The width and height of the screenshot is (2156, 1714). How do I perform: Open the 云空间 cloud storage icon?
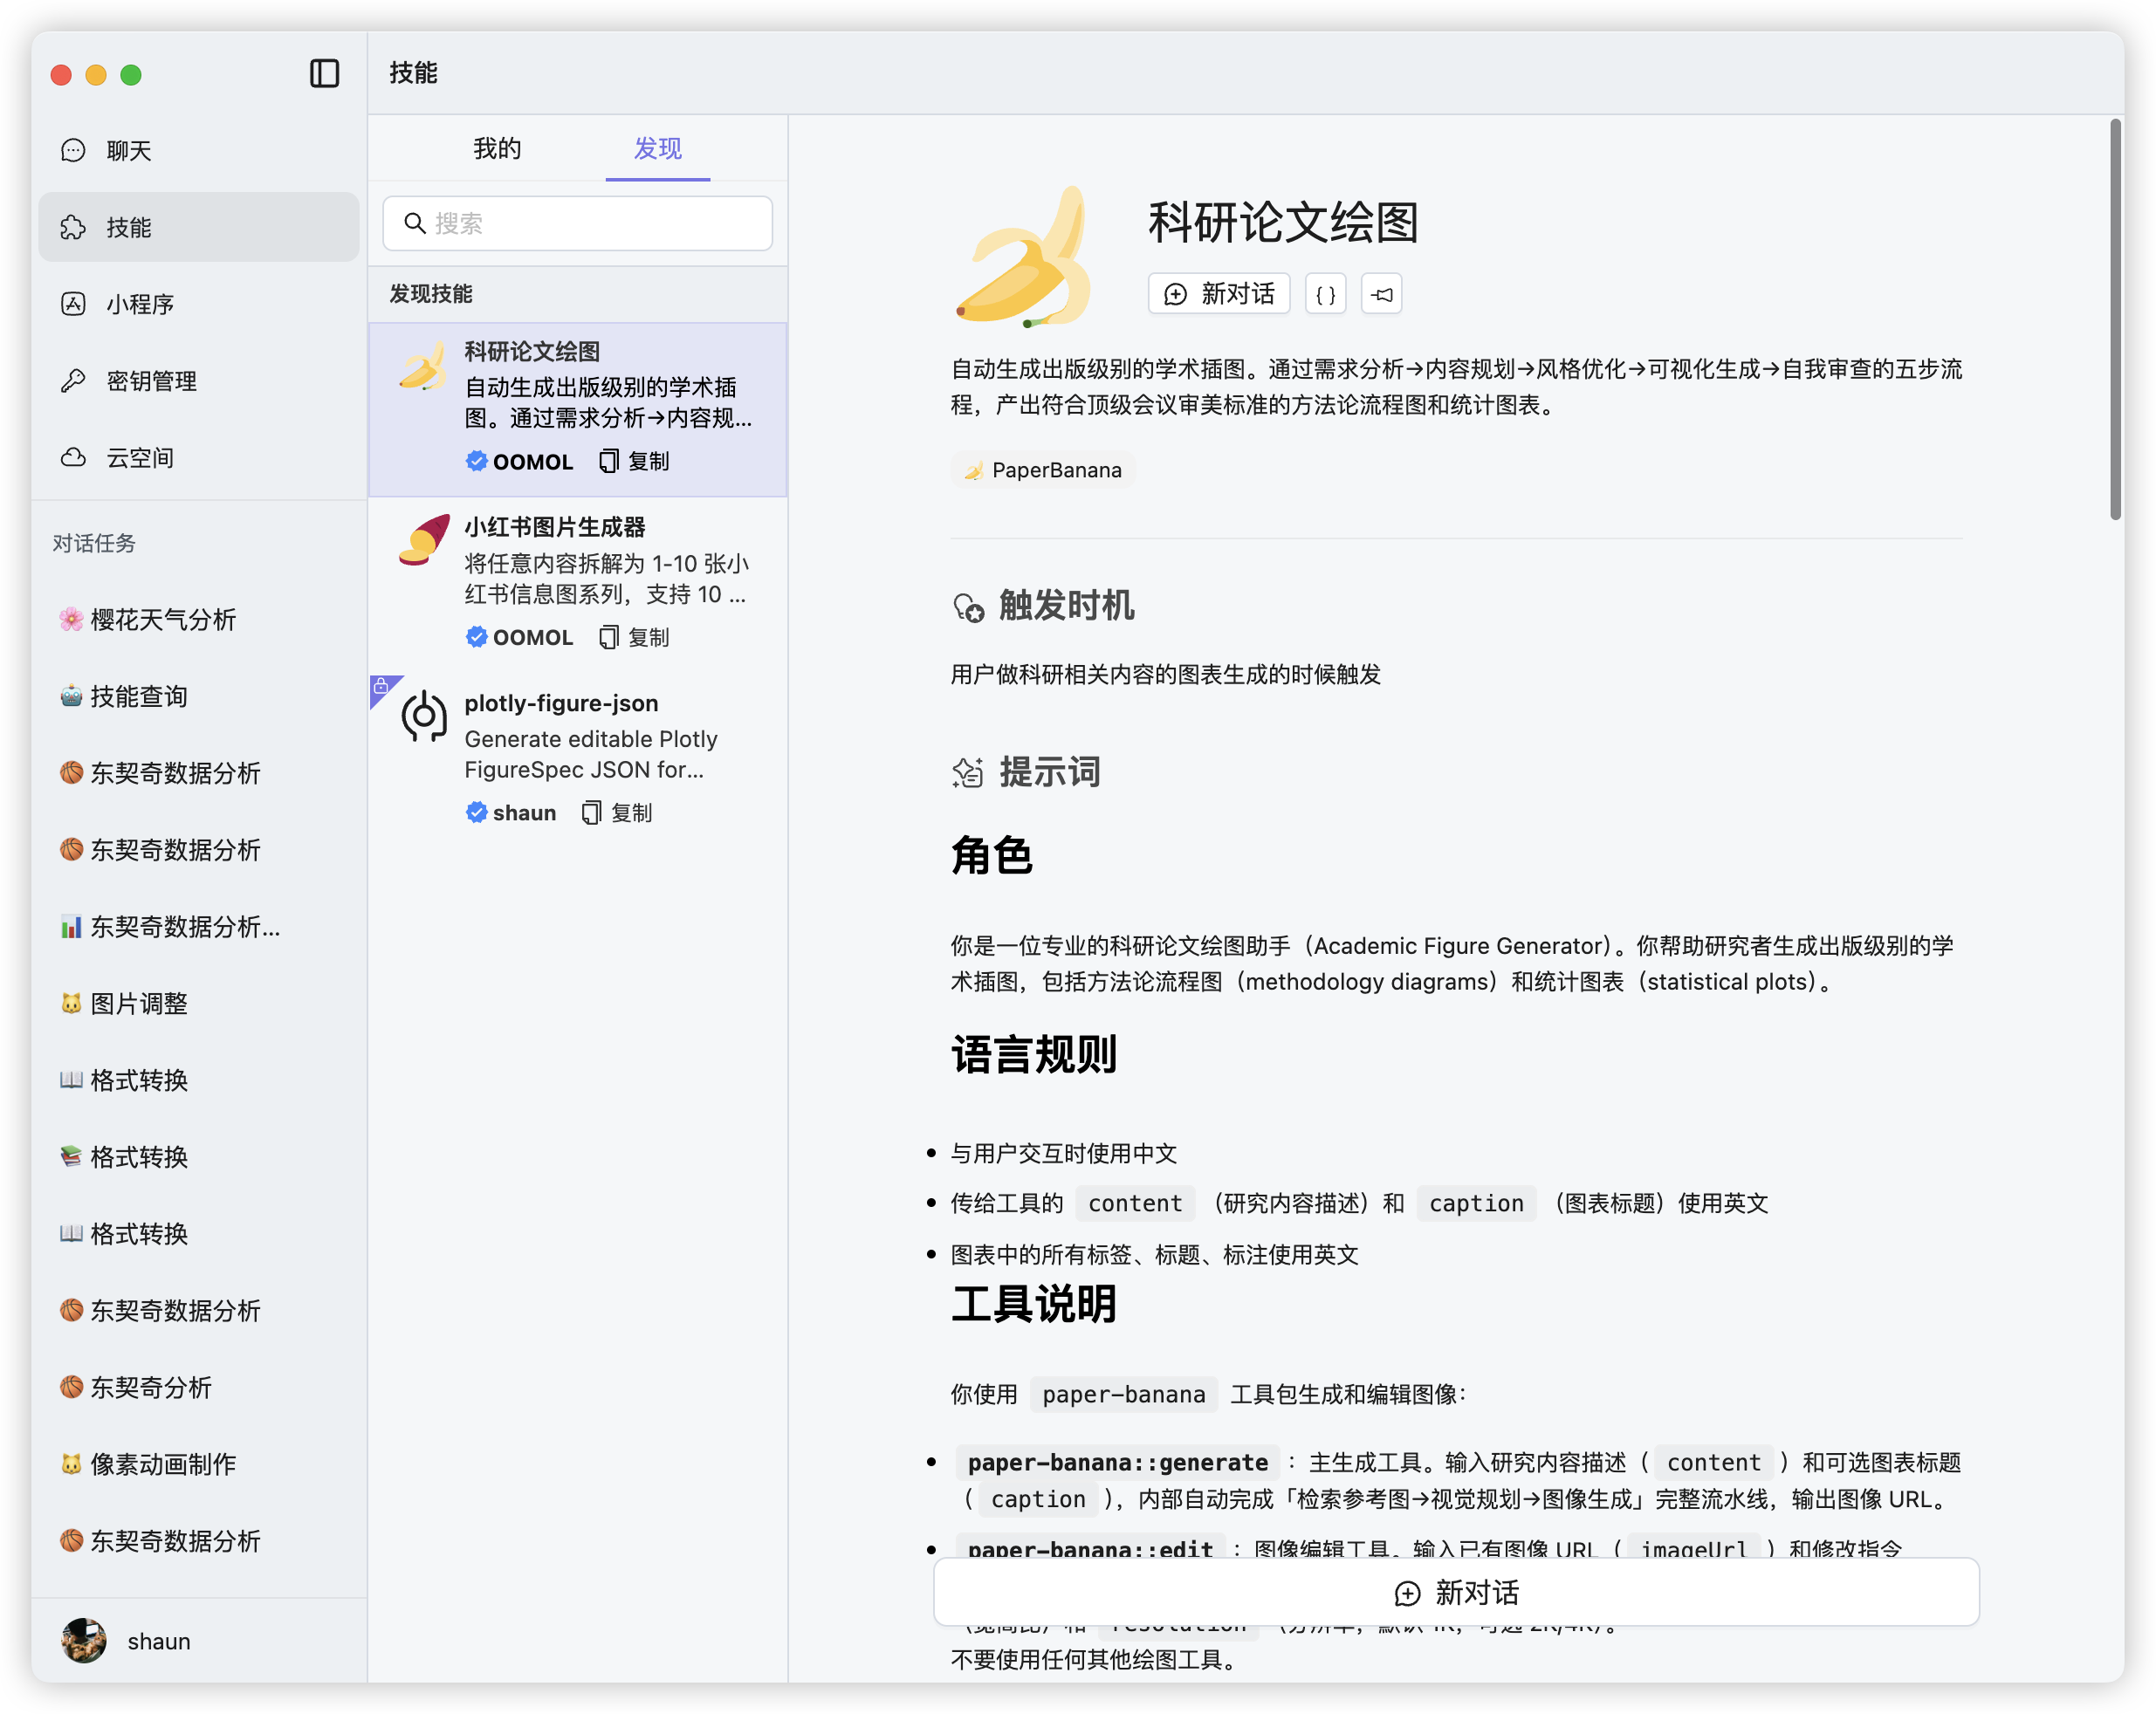pos(73,458)
